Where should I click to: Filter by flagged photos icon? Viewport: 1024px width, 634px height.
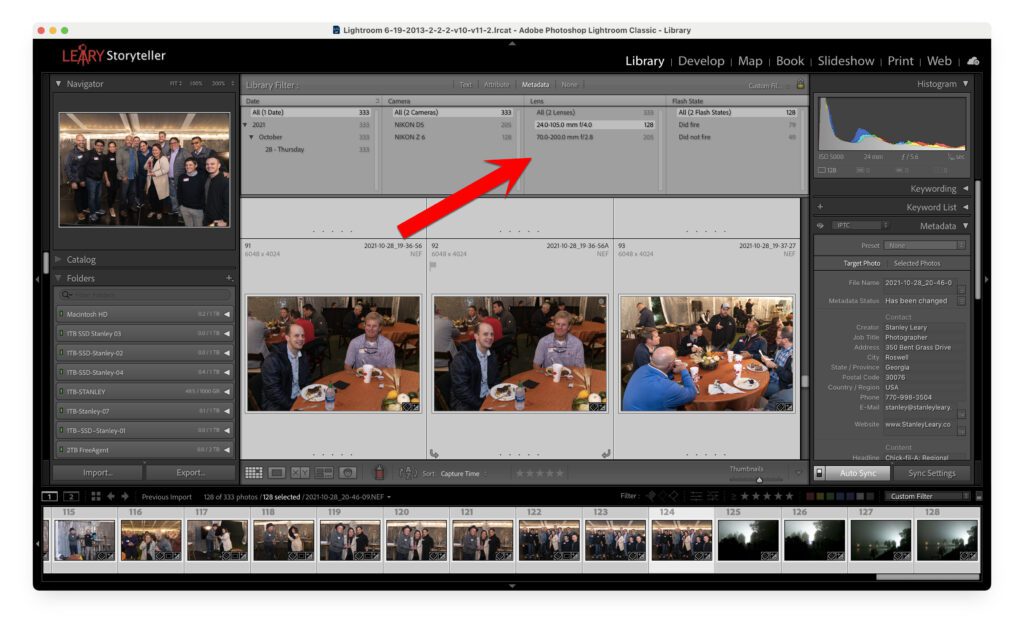coord(650,496)
